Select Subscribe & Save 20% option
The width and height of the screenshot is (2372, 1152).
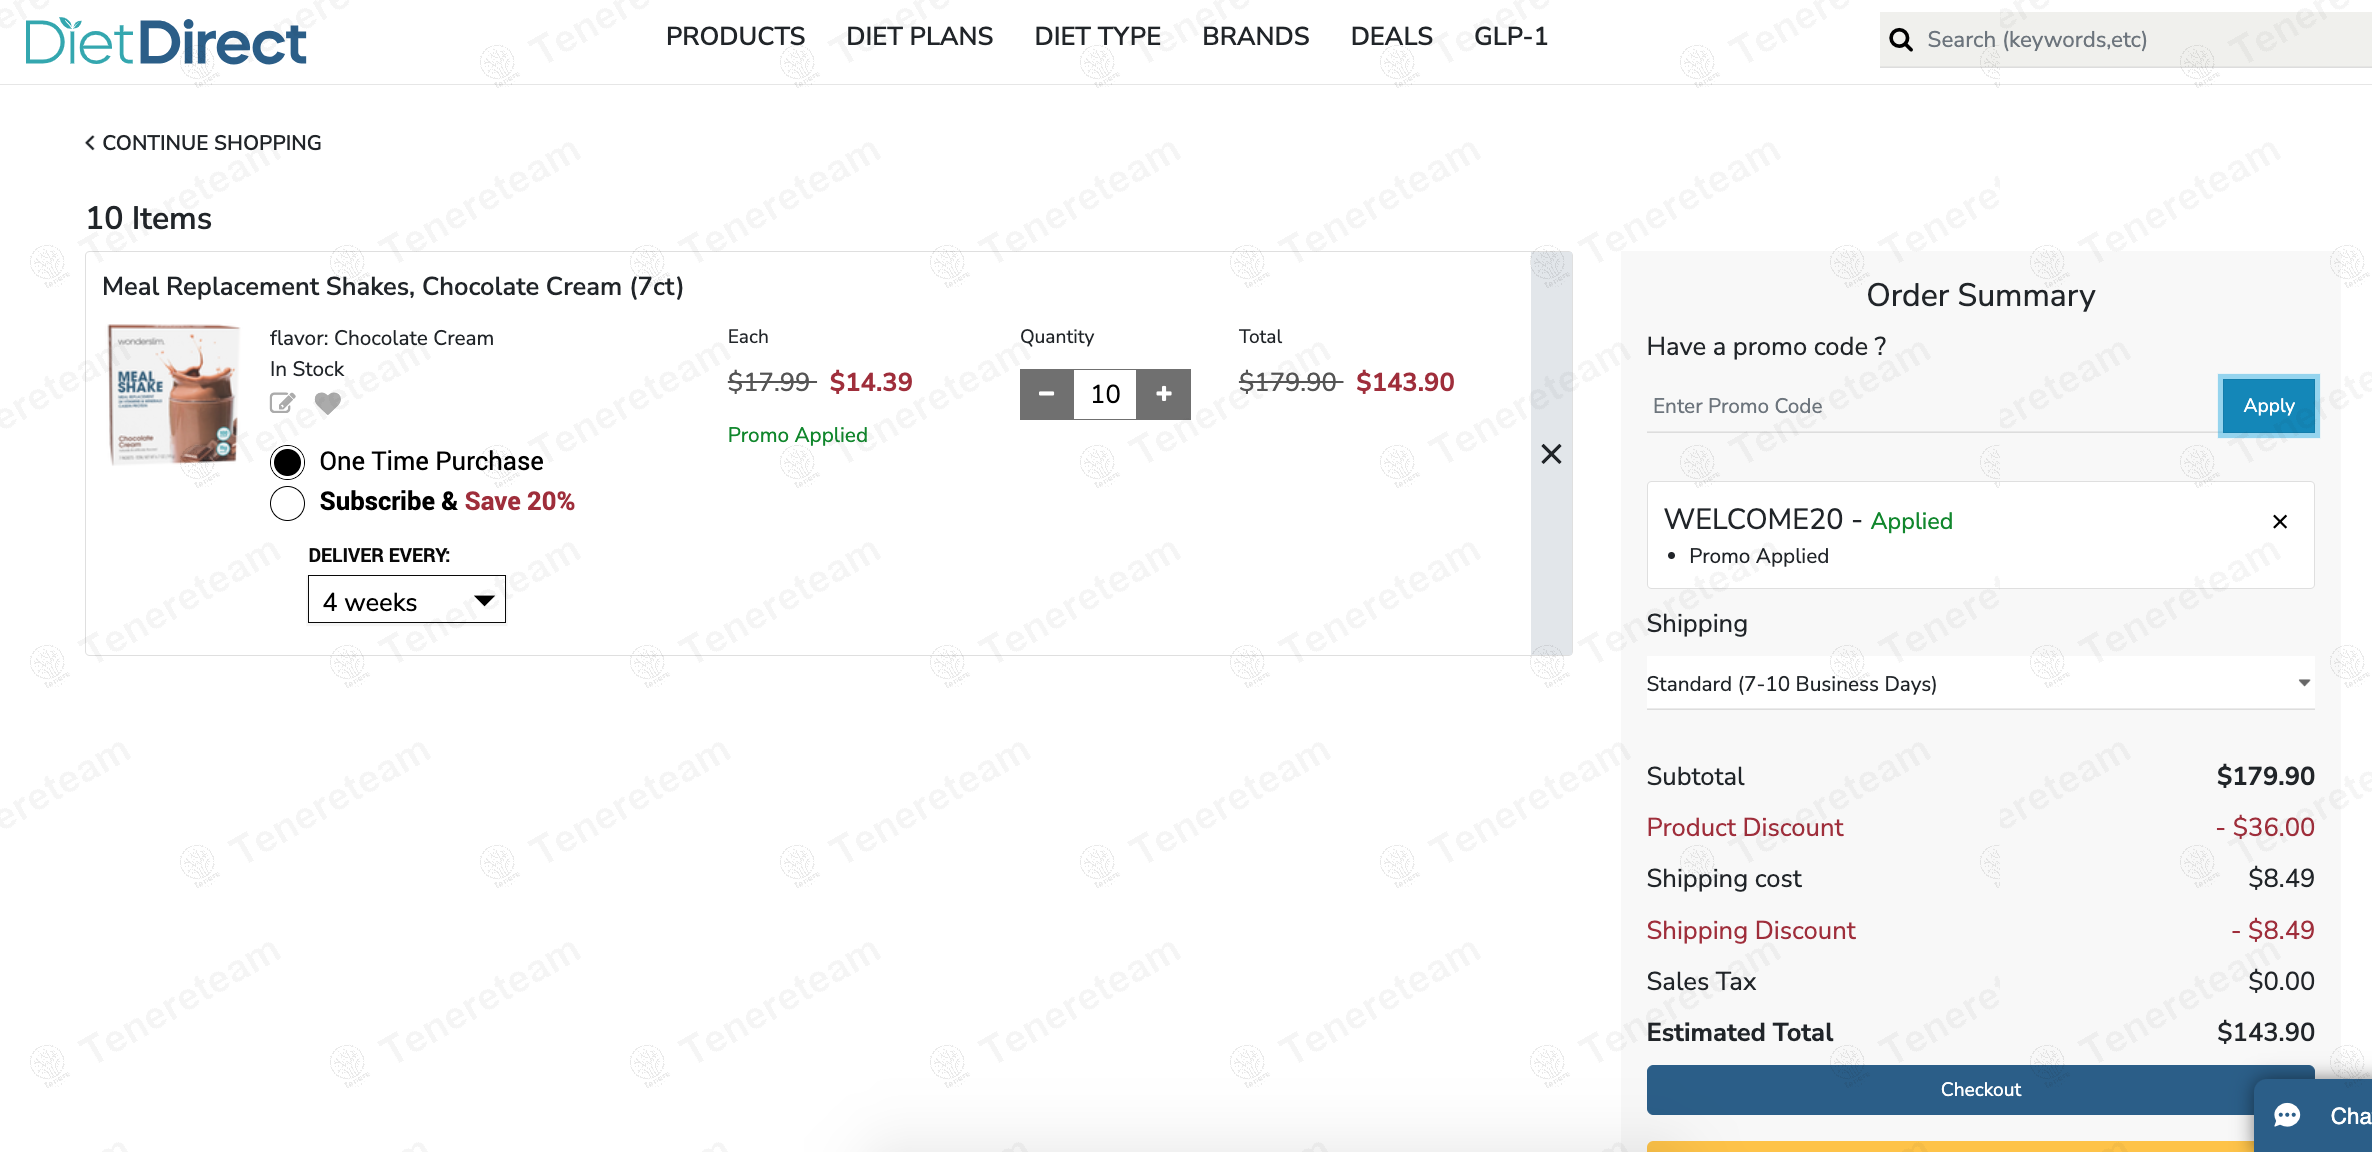click(x=288, y=503)
